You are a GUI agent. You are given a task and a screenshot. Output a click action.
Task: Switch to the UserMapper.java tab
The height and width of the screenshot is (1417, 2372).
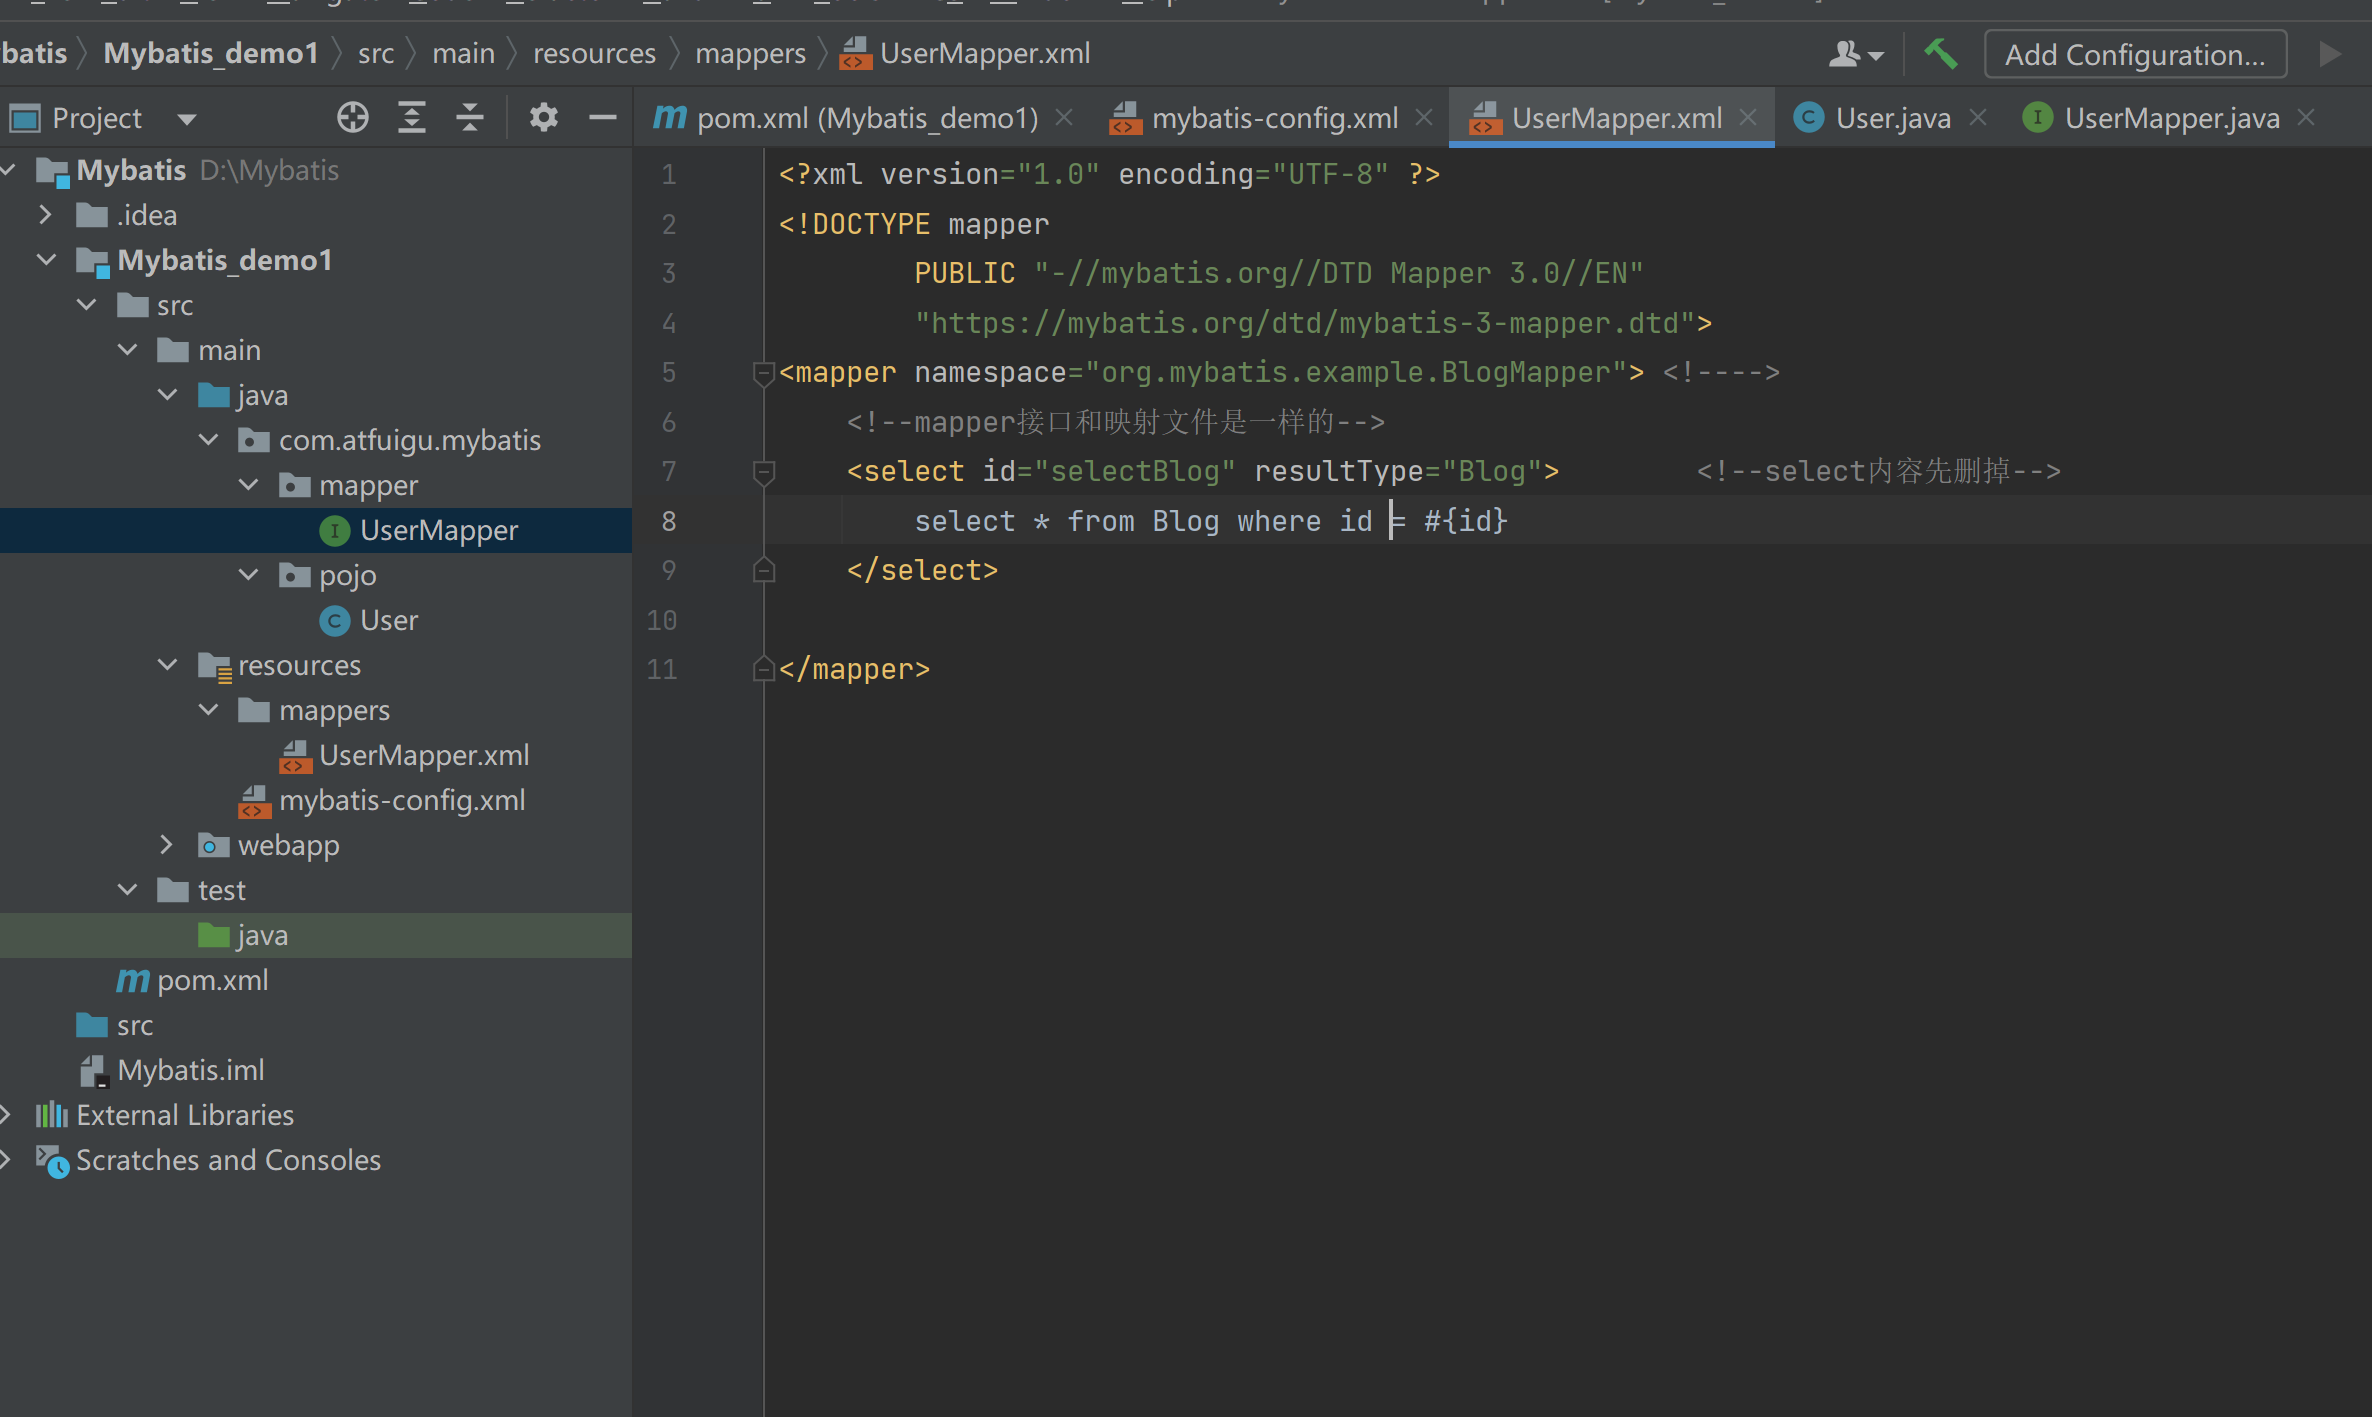pyautogui.click(x=2171, y=118)
